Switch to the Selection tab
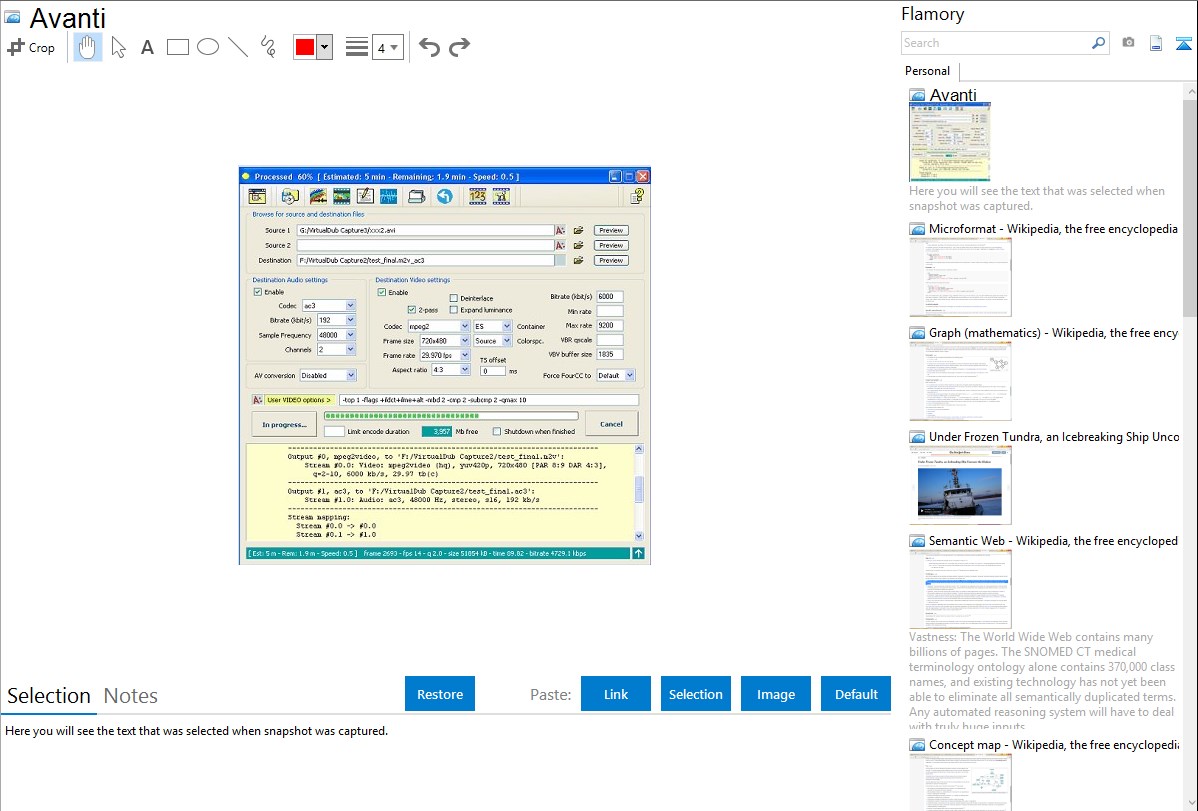The image size is (1198, 811). [49, 696]
